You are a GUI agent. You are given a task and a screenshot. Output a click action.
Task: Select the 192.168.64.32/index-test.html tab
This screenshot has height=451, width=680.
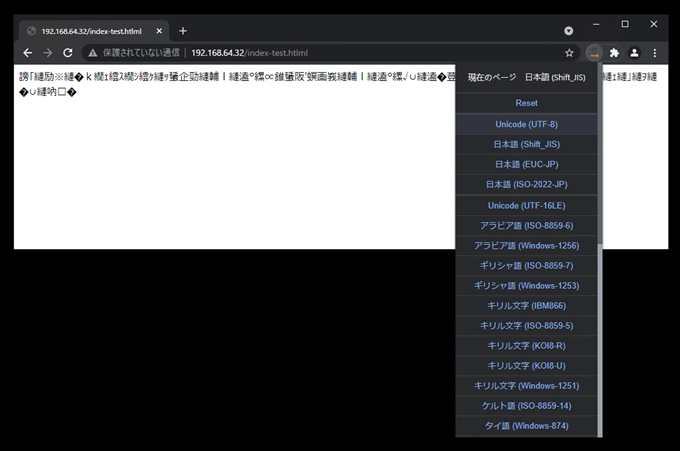point(94,31)
